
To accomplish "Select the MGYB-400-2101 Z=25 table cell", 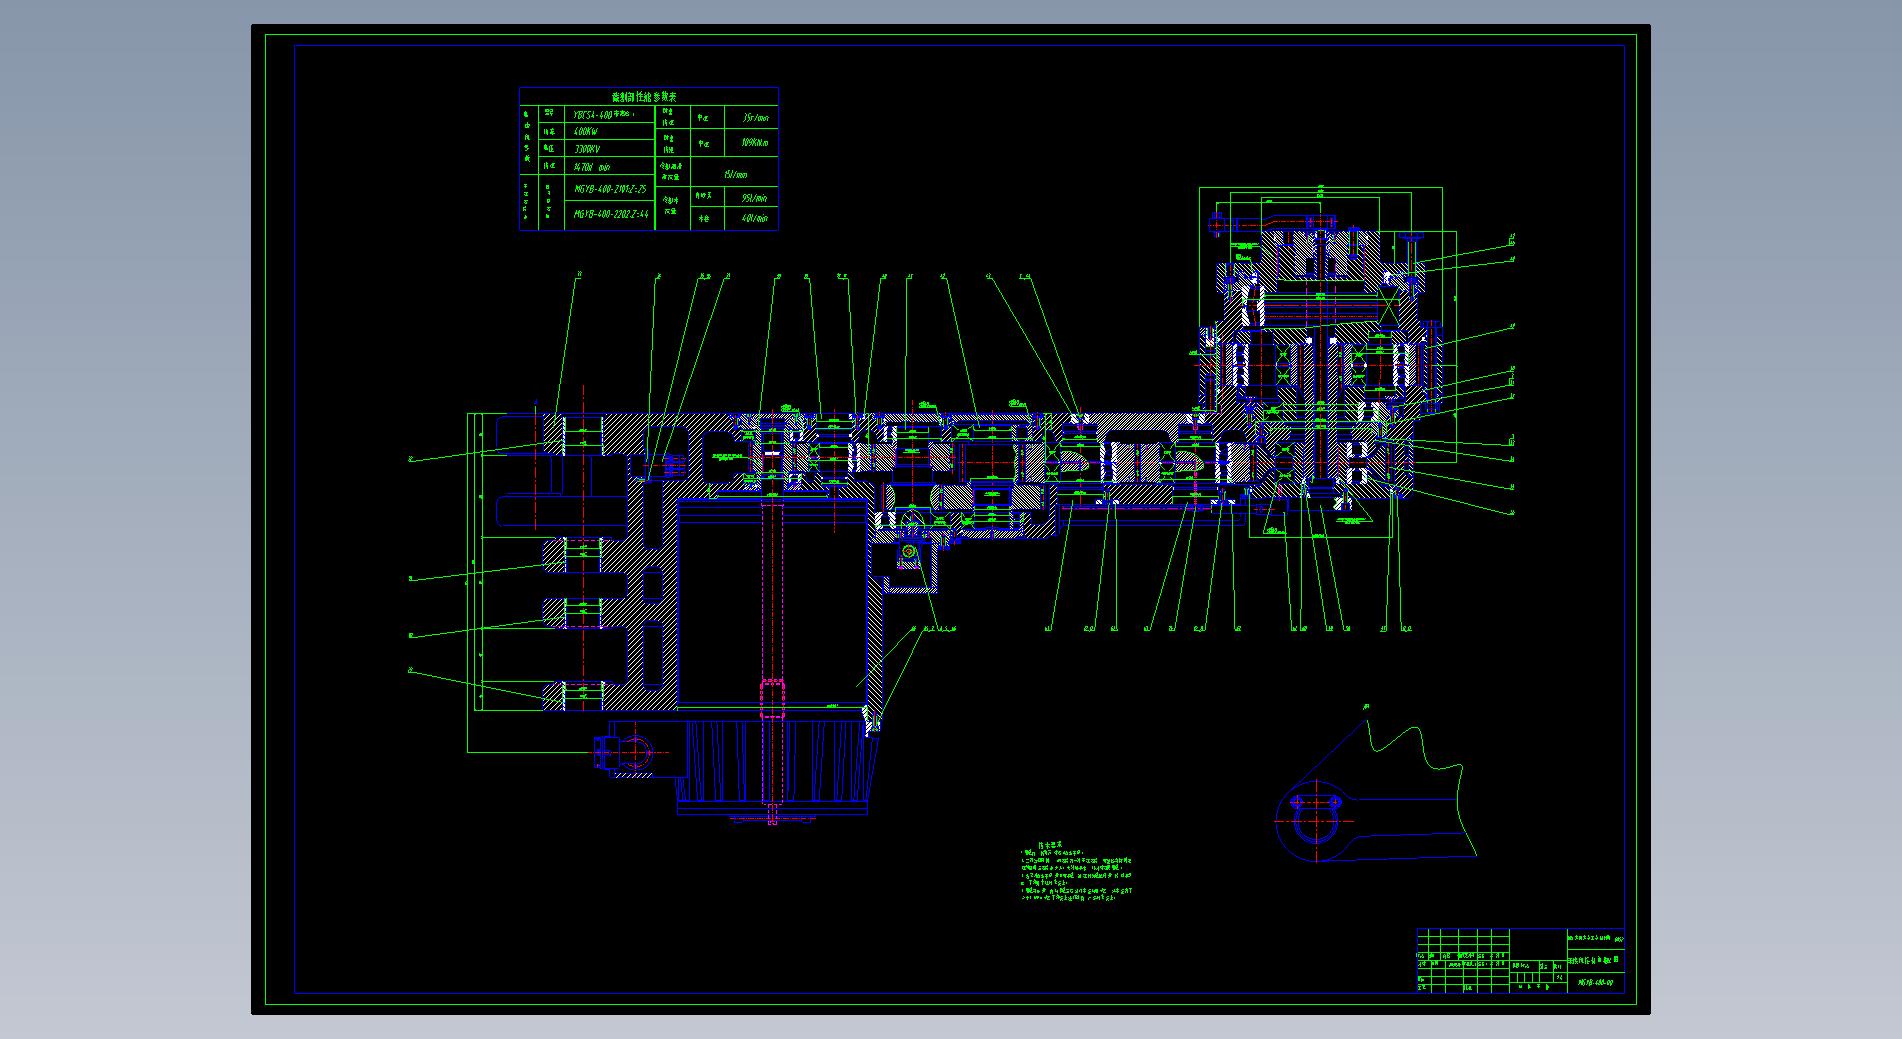I will coord(610,188).
